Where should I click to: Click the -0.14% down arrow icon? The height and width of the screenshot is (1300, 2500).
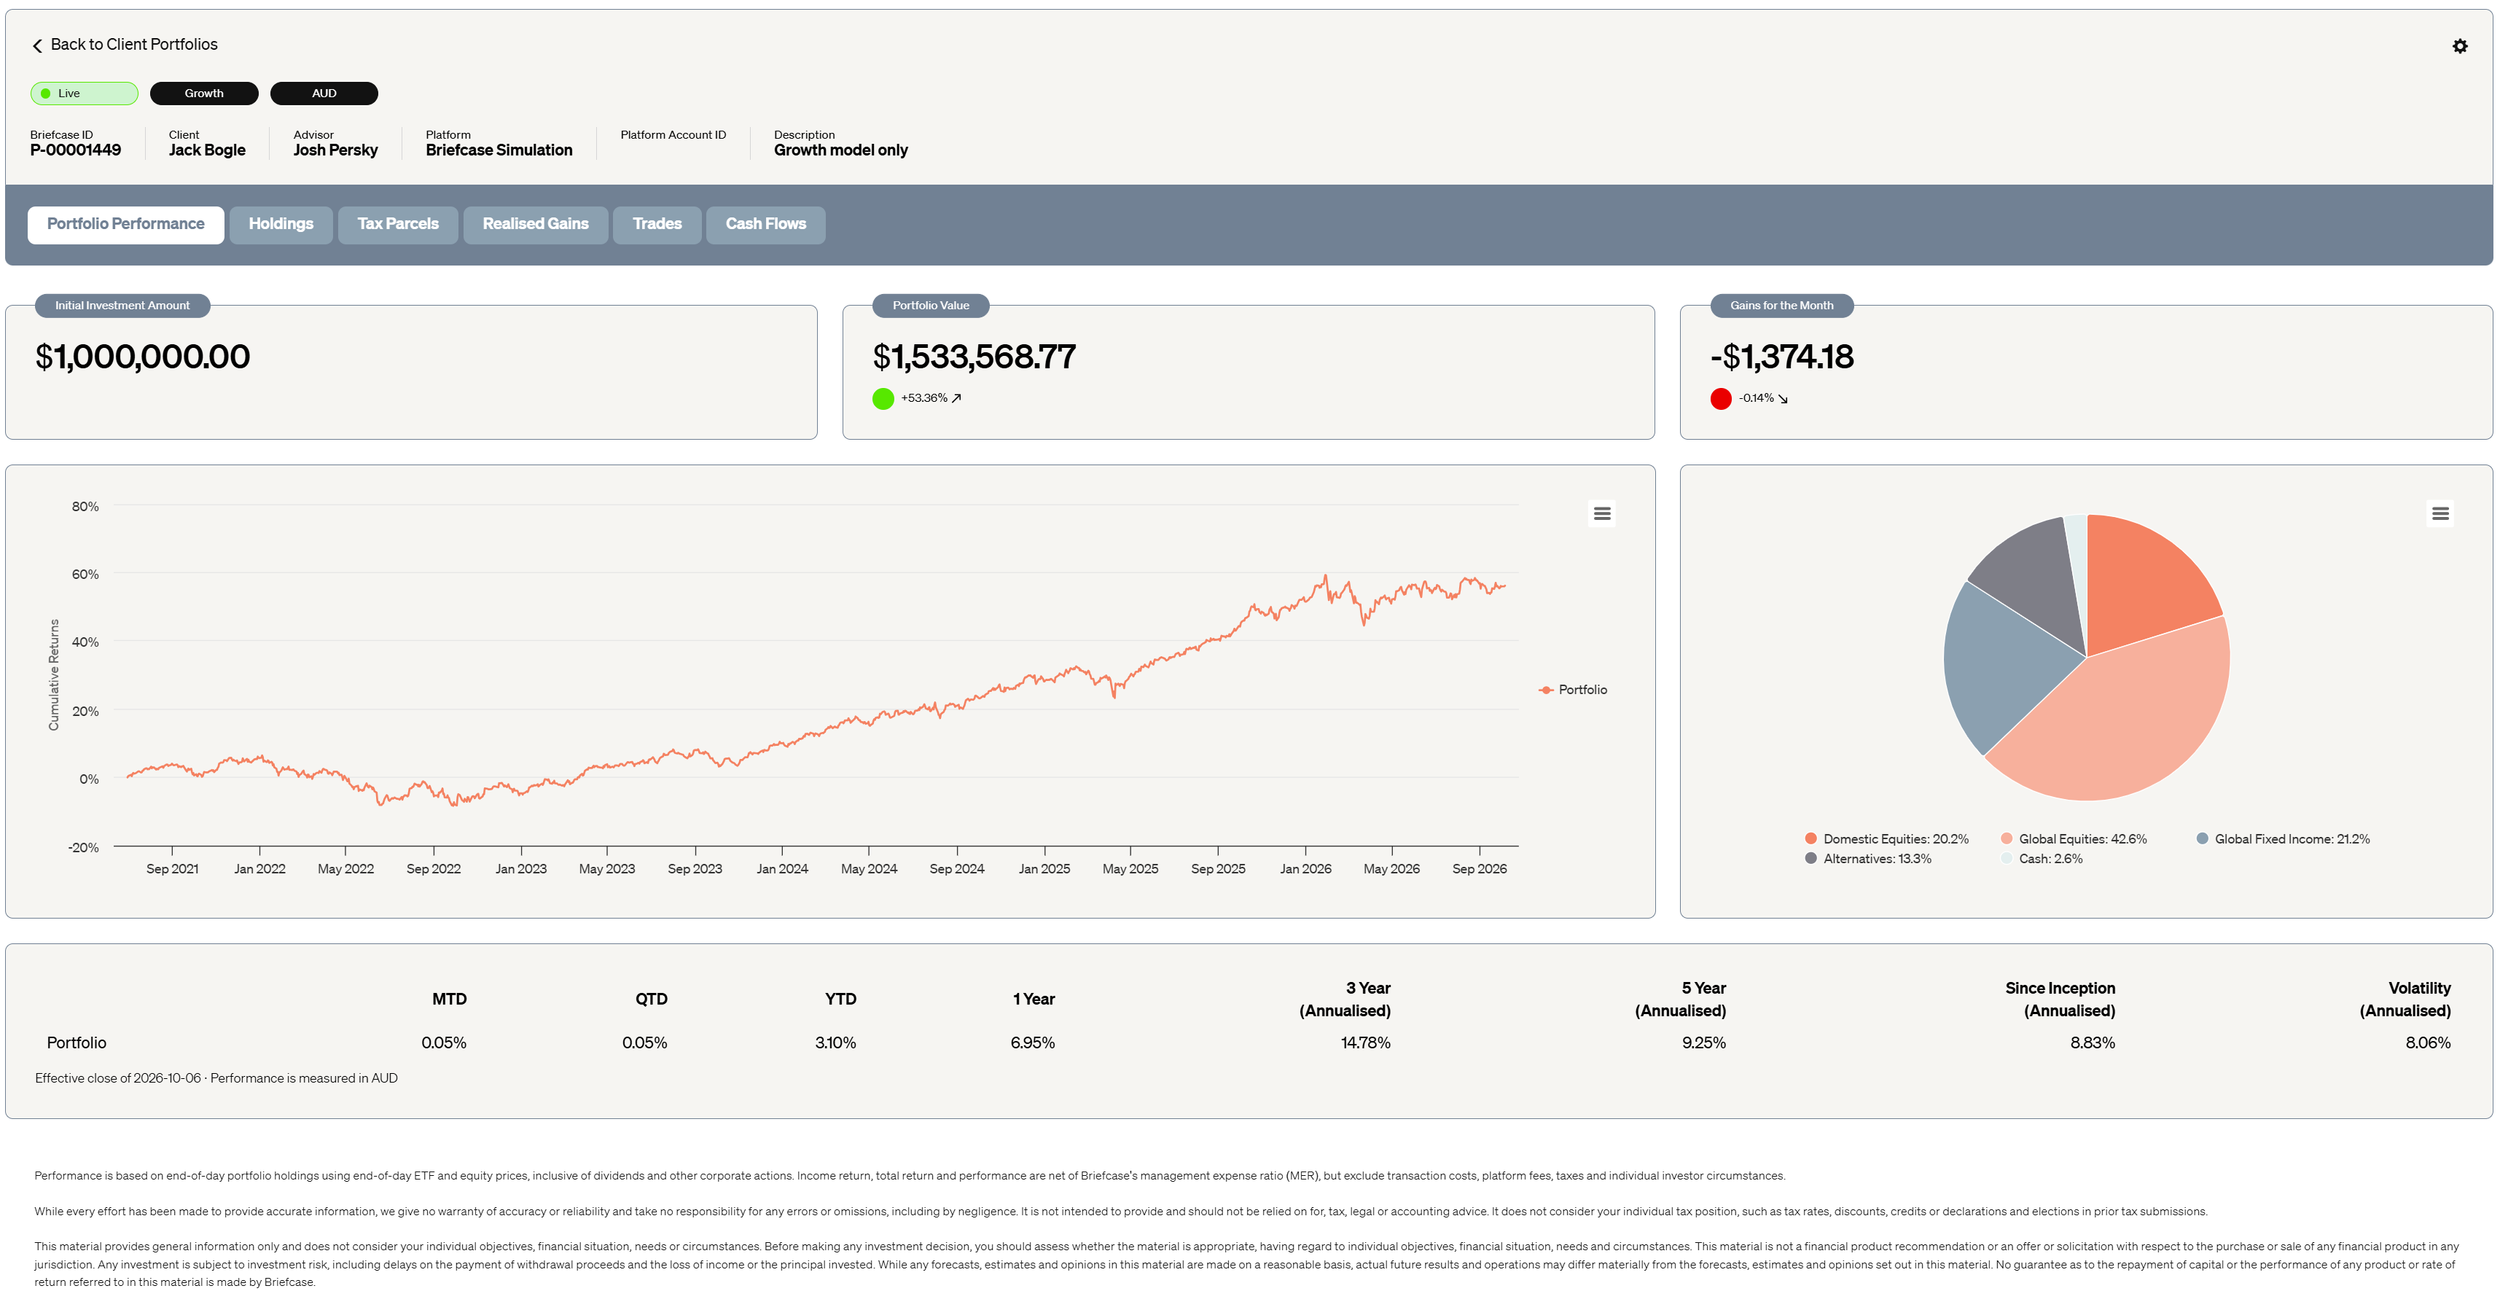pos(1783,399)
